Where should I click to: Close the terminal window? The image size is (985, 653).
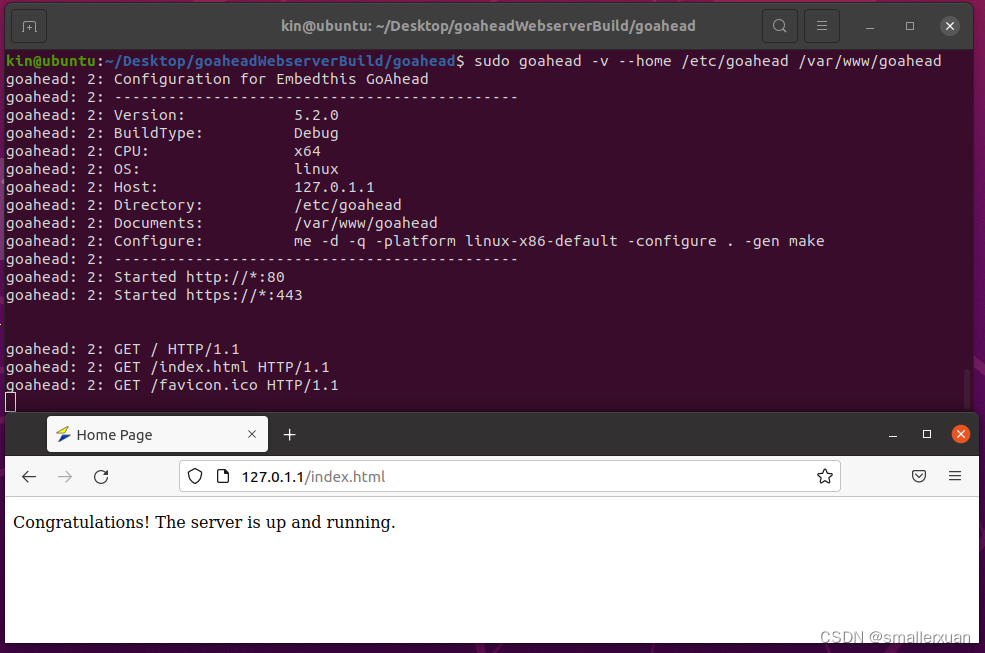(x=950, y=26)
